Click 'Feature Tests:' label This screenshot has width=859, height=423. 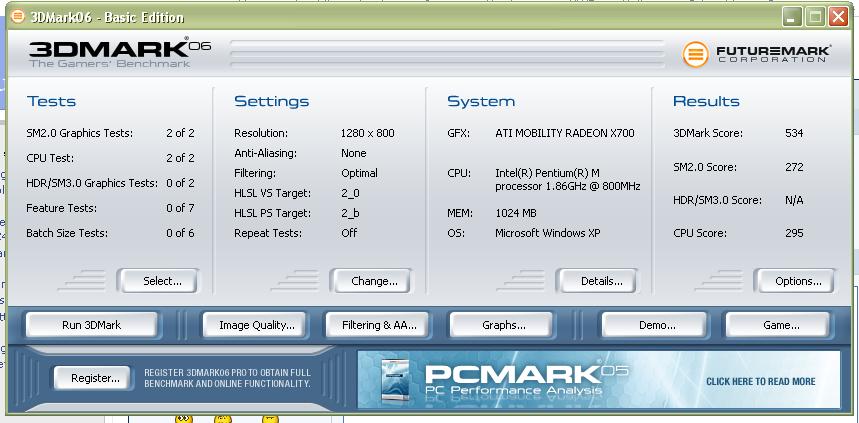[x=61, y=208]
